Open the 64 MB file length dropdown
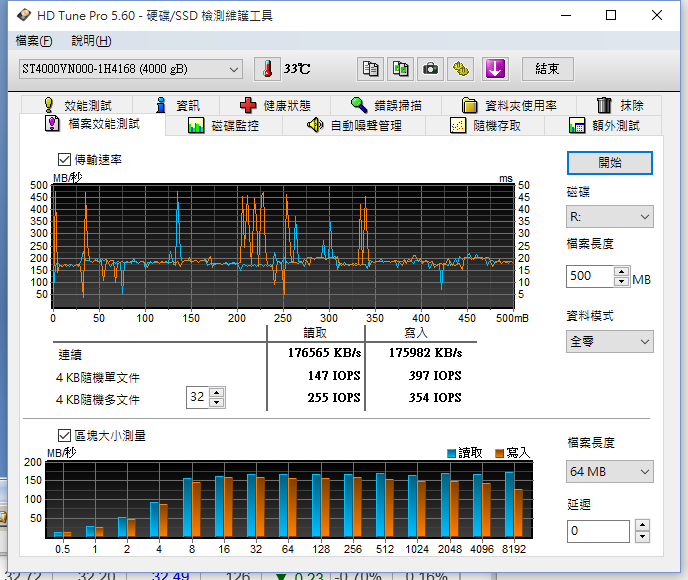688x580 pixels. click(609, 472)
